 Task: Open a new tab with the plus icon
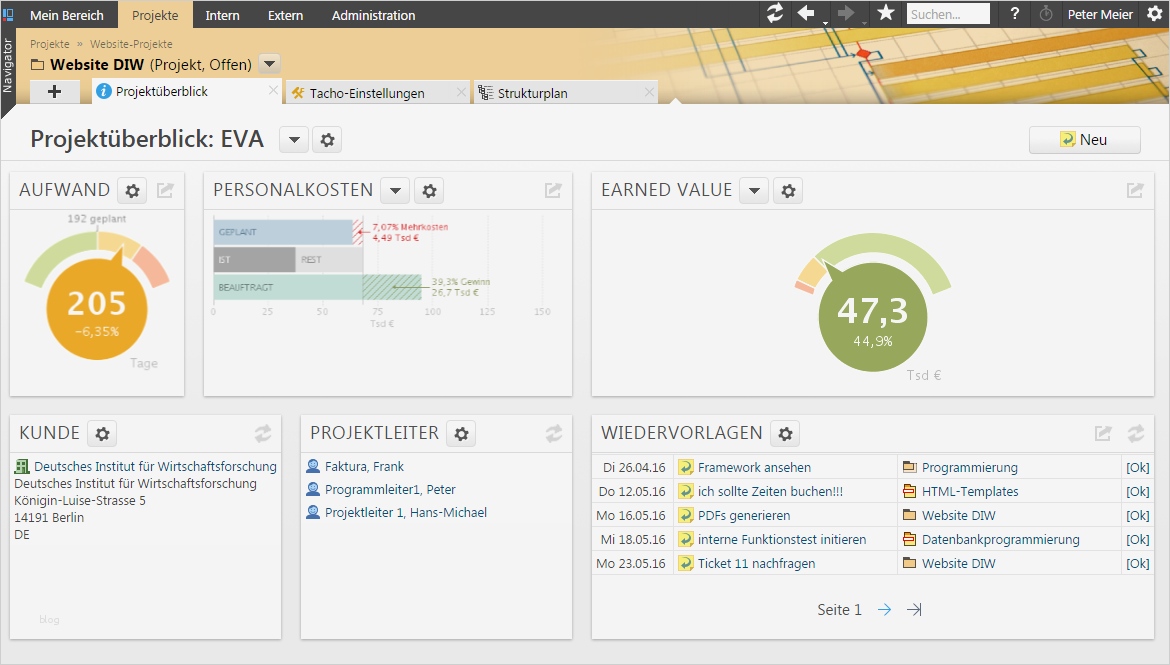coord(55,91)
